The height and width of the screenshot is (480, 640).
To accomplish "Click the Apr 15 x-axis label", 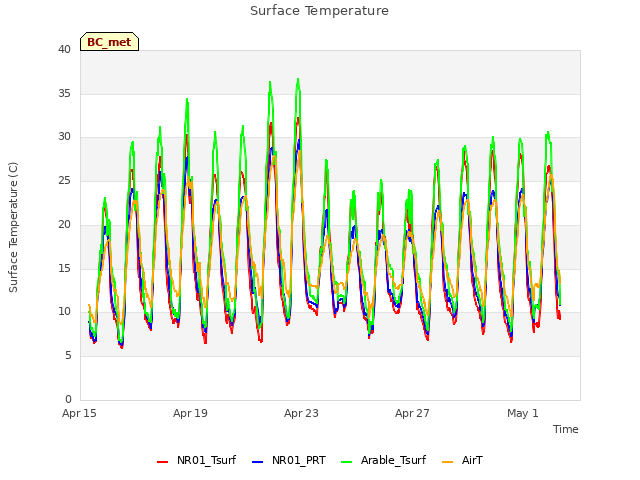I will tap(79, 413).
